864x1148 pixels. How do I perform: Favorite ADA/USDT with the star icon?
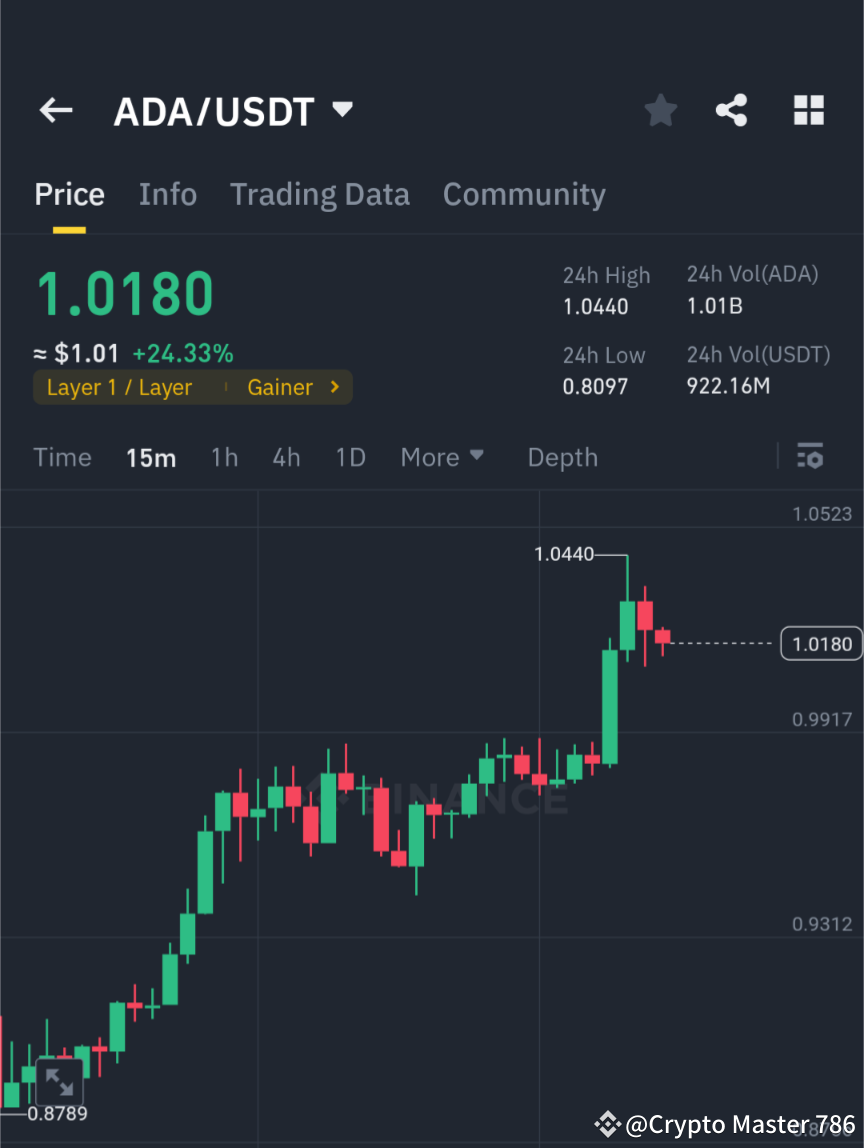tap(660, 110)
